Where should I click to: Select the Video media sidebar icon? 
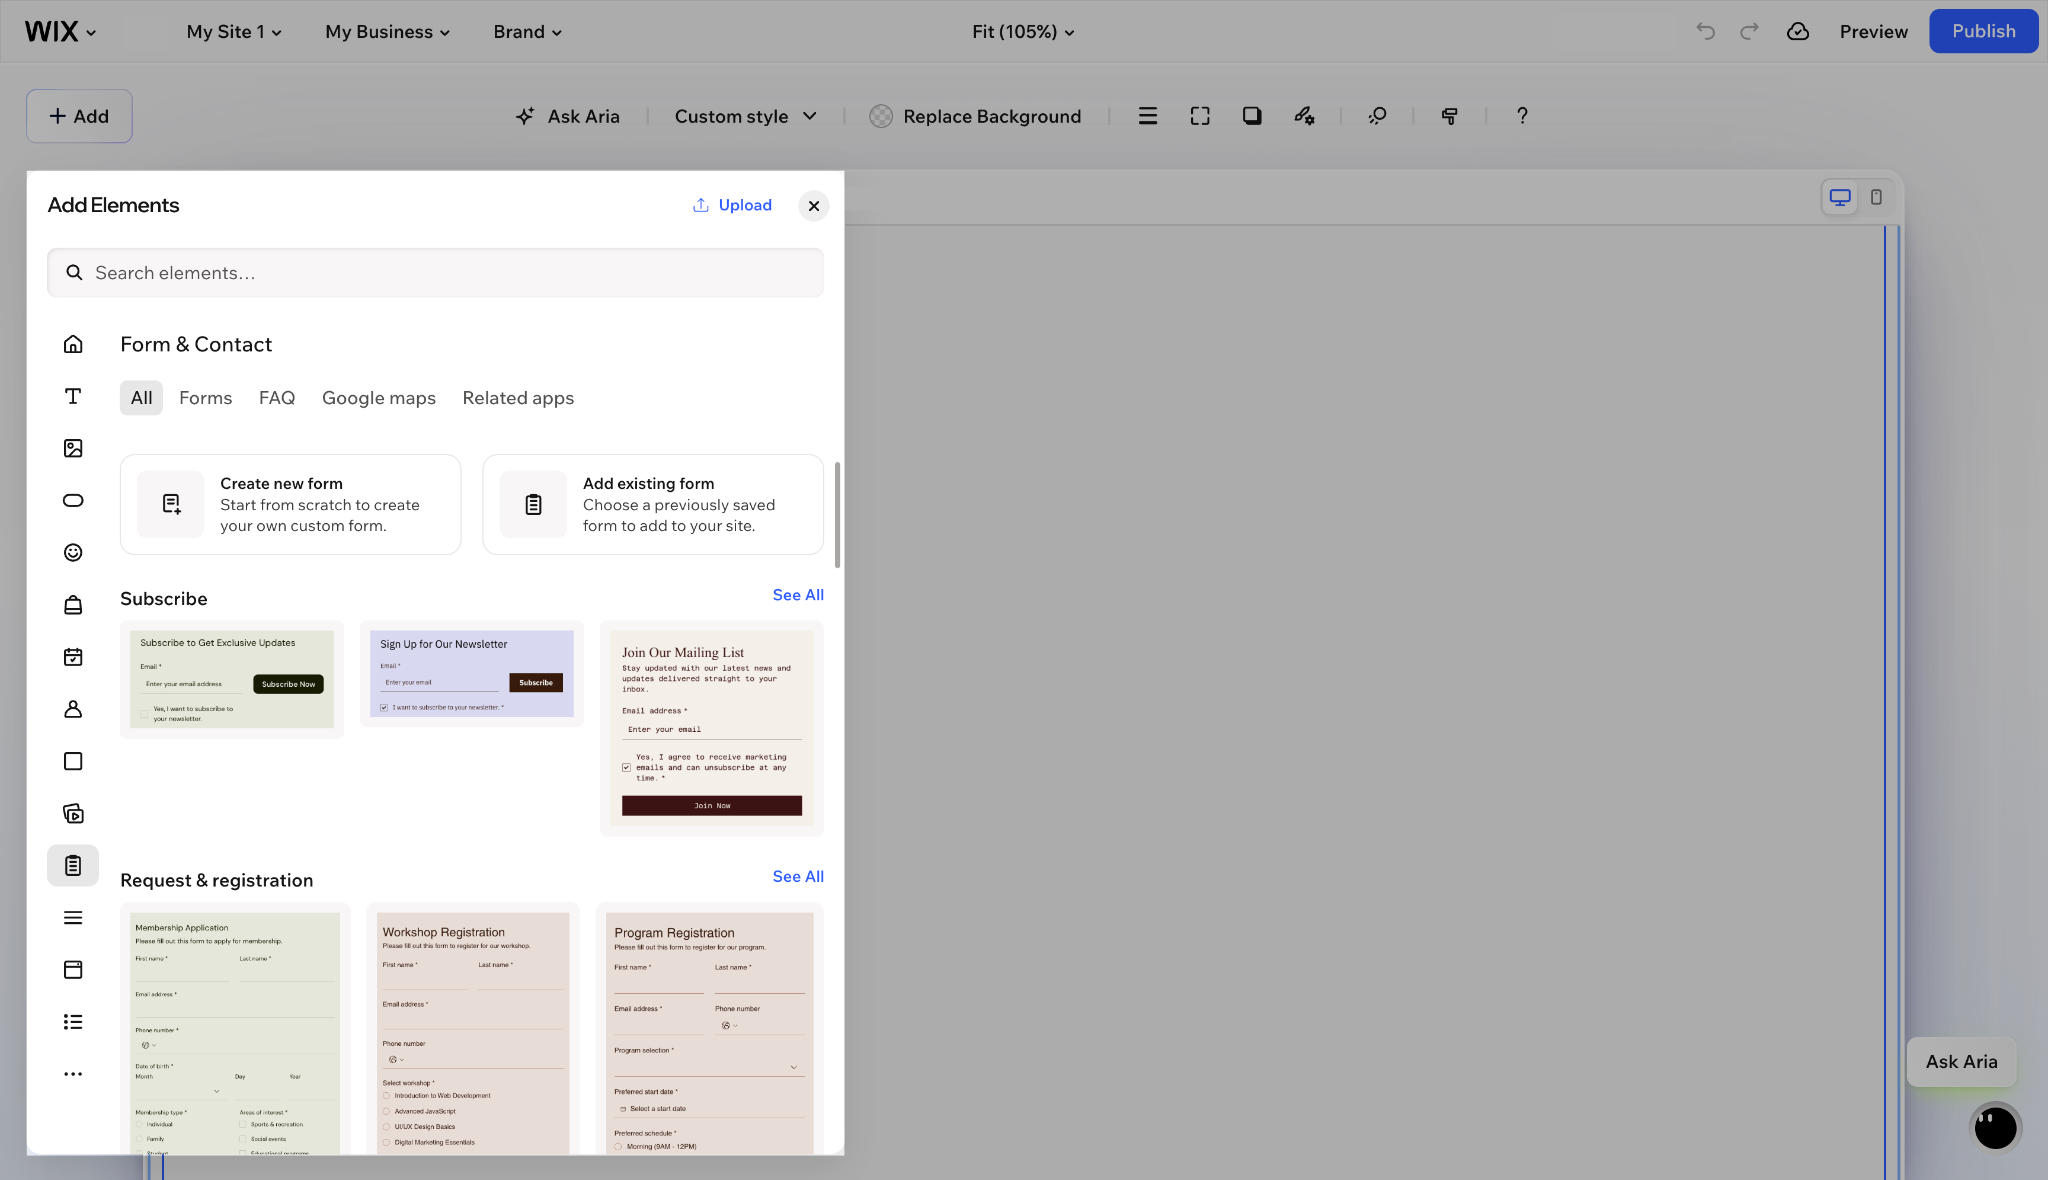point(73,813)
